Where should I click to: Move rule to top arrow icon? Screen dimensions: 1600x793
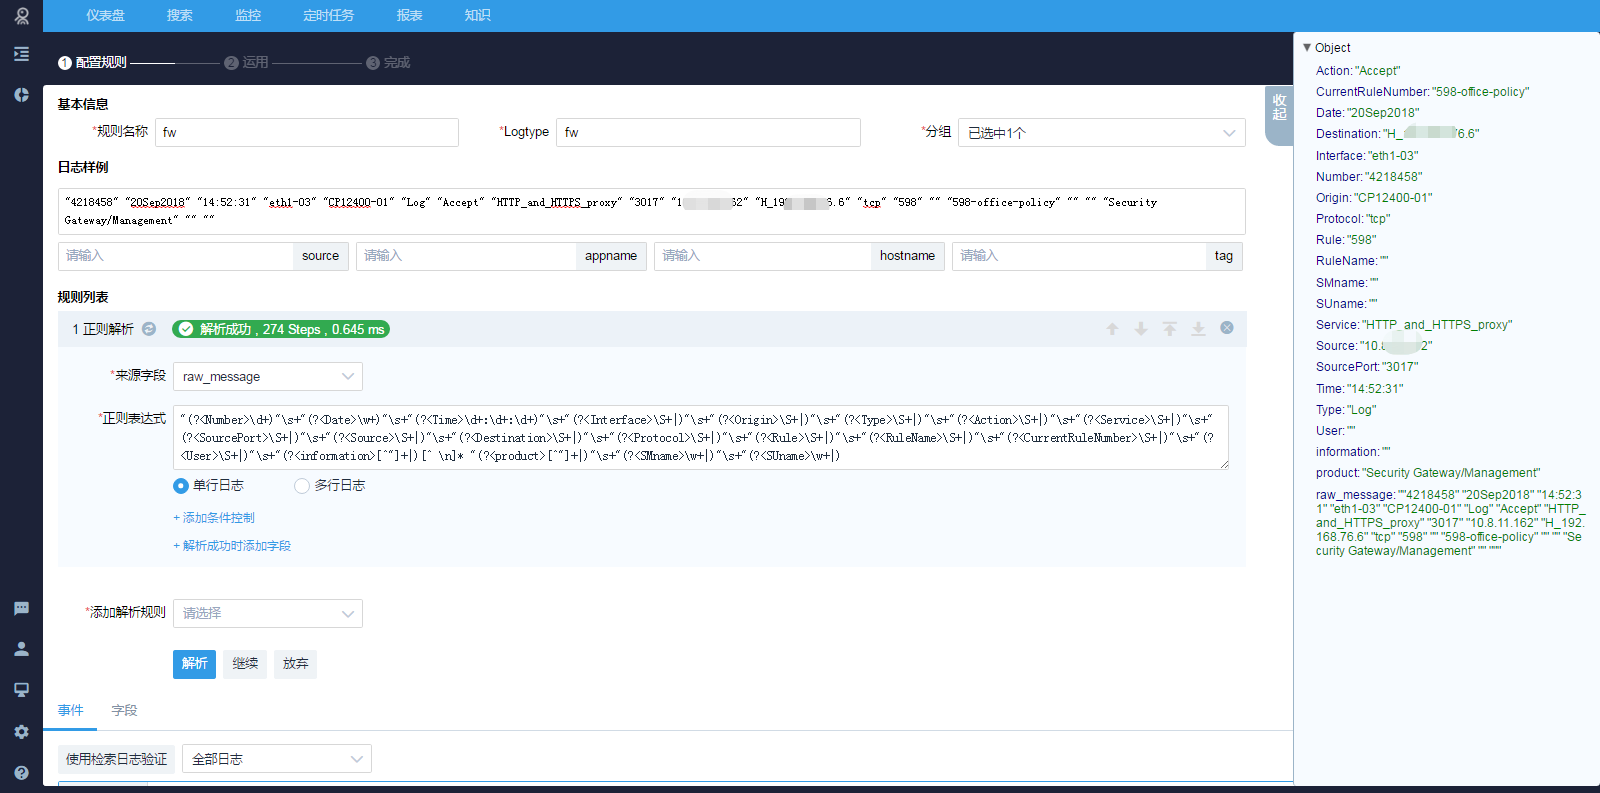click(x=1169, y=329)
